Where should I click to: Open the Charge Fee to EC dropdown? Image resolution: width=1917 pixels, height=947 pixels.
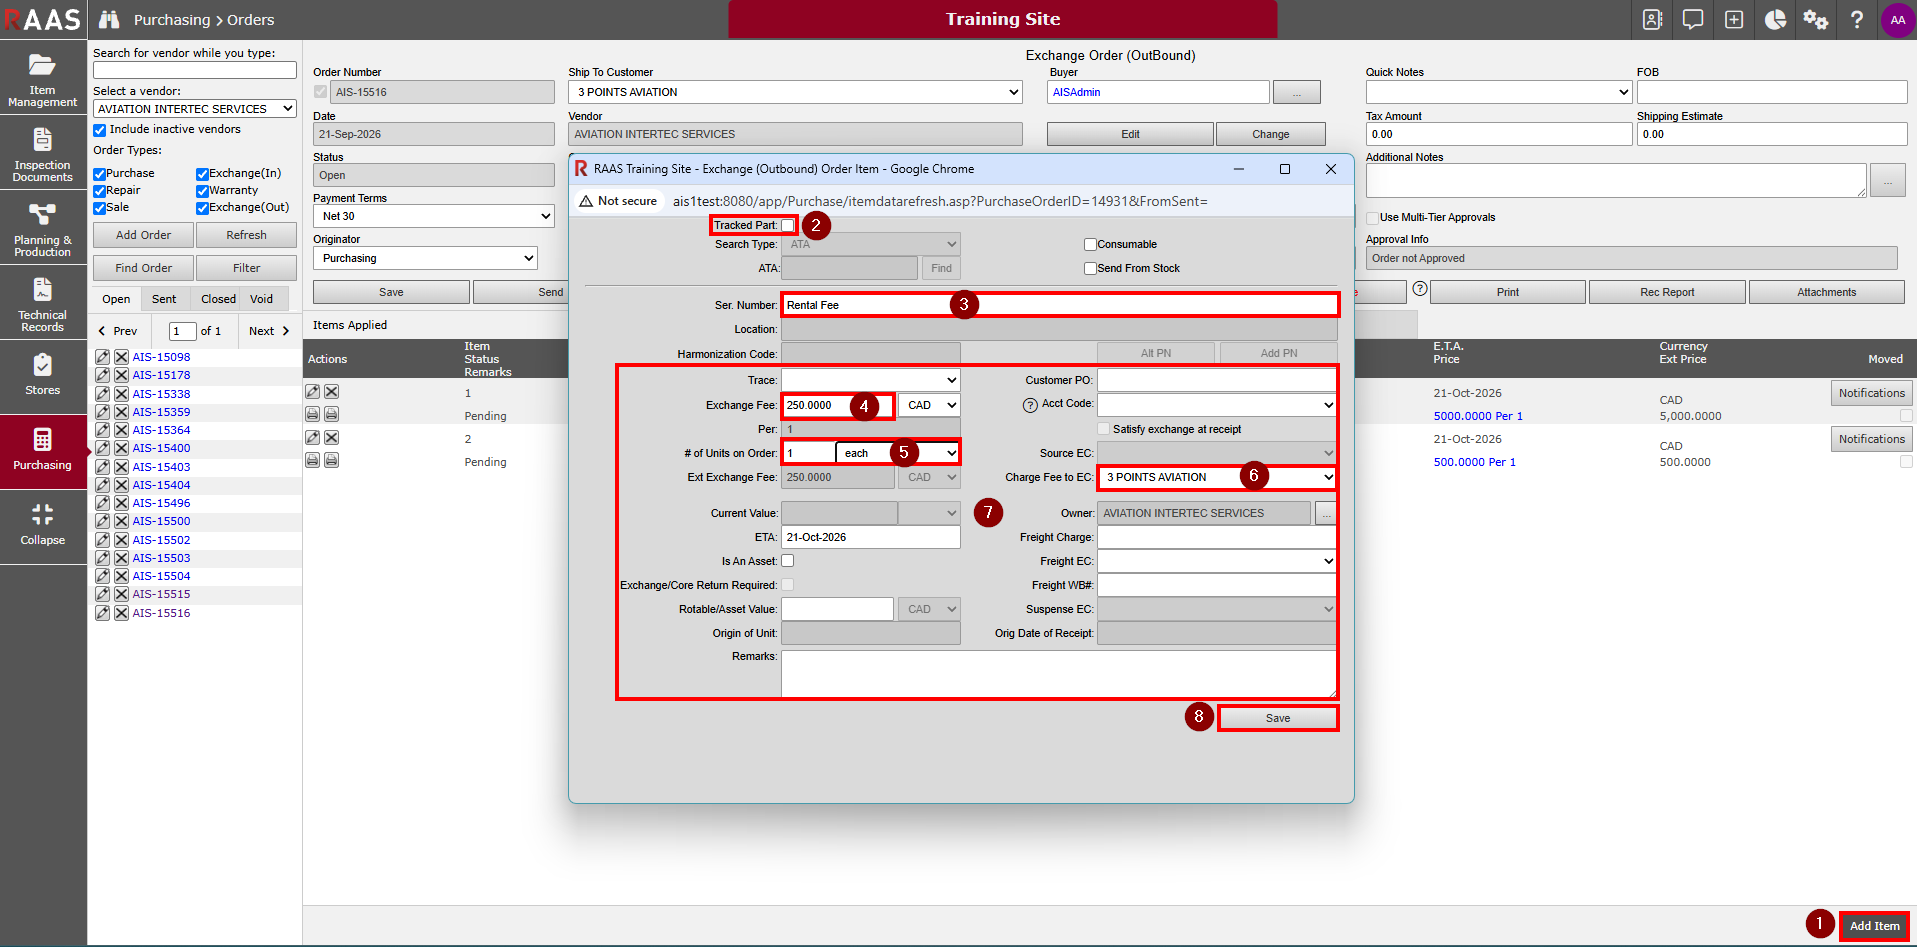click(1217, 477)
